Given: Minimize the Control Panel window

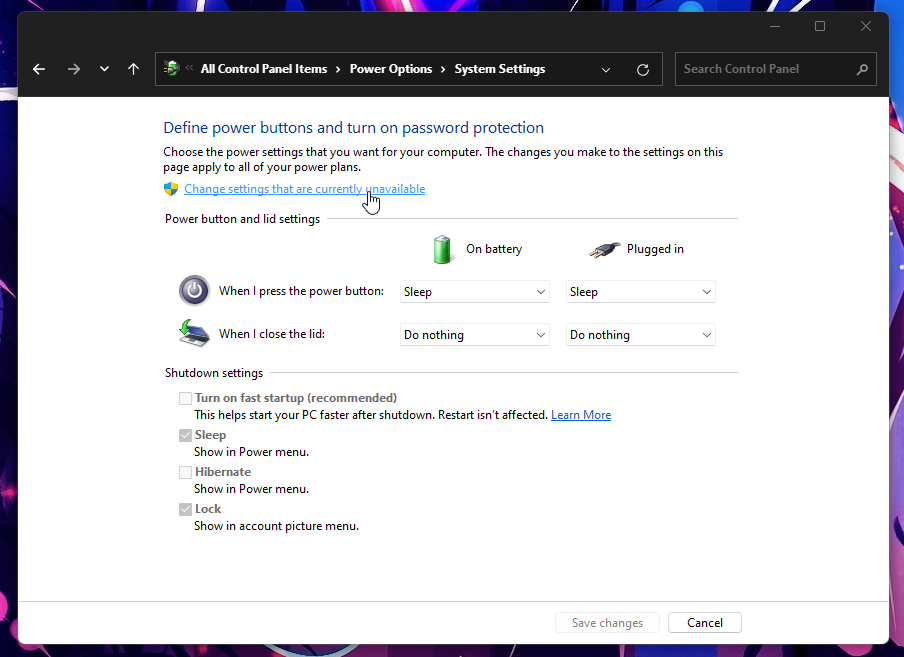Looking at the screenshot, I should click(775, 27).
